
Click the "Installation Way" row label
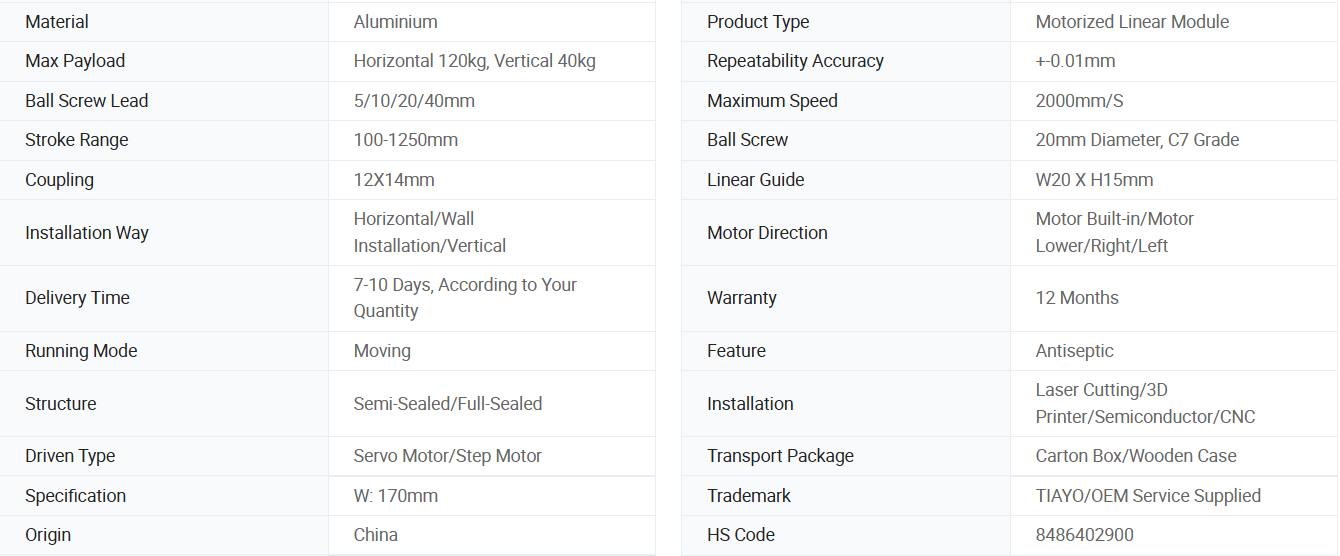[x=87, y=233]
